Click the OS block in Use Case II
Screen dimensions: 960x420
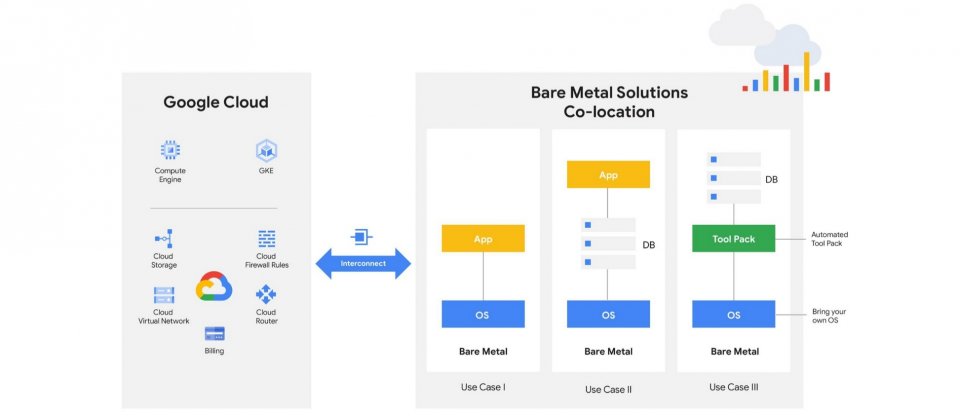608,314
